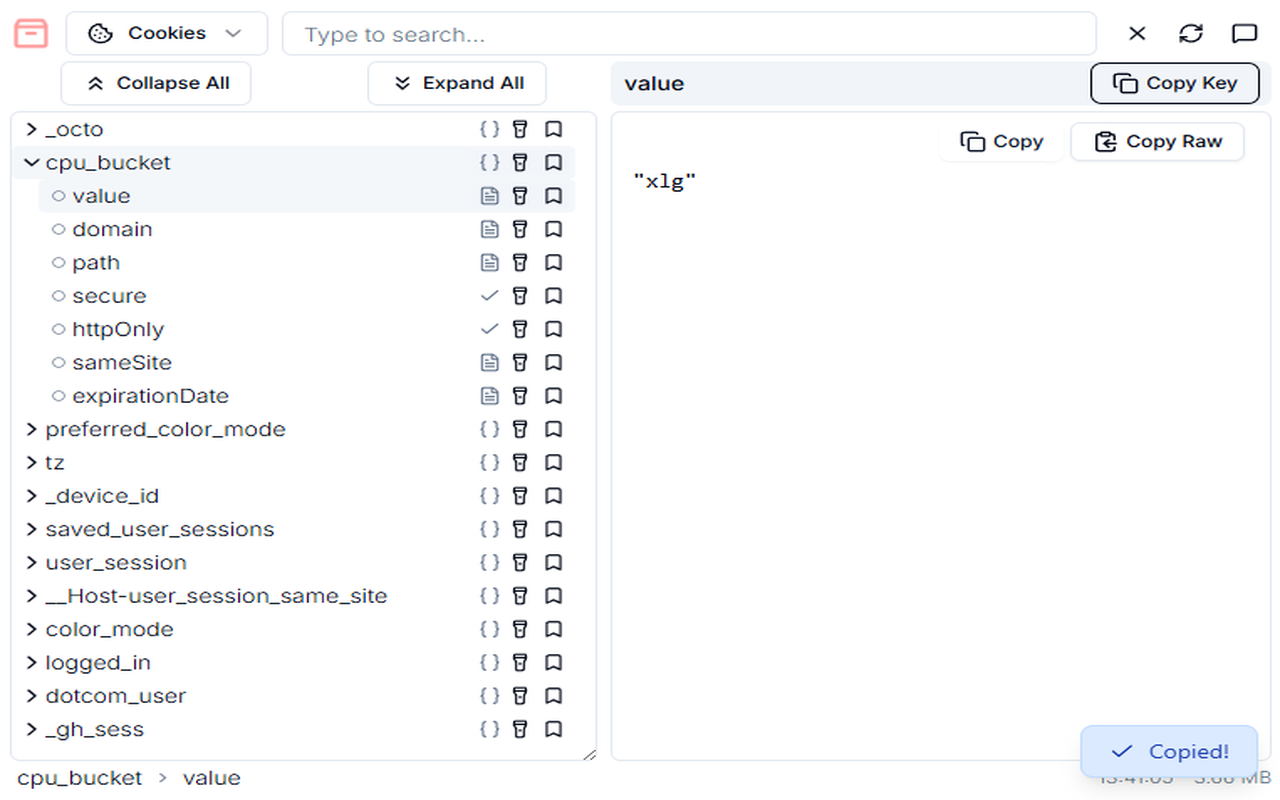Click inside the search field

click(x=690, y=33)
